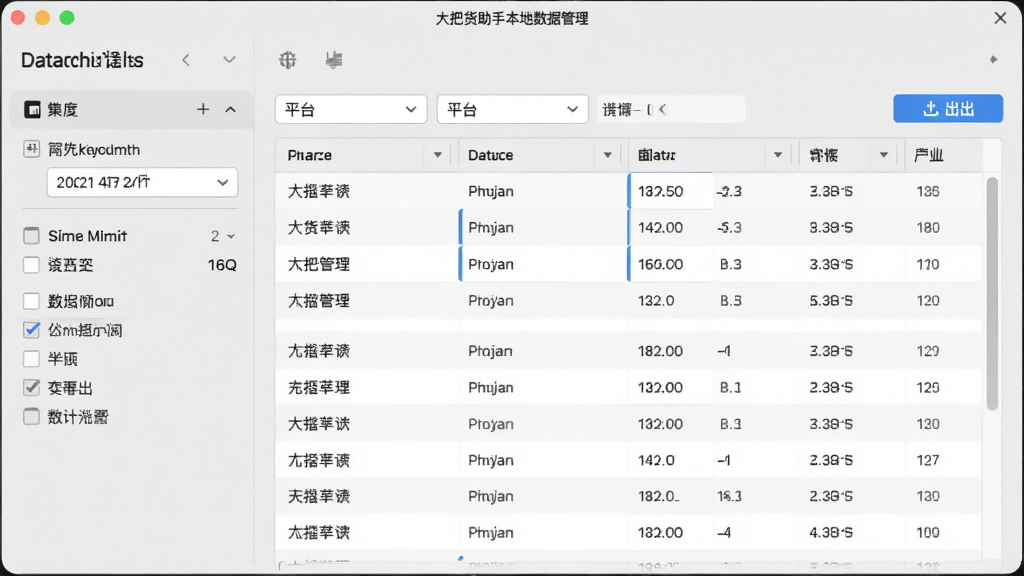
Task: Uncheck the gray checked 出 checkbox
Action: pyautogui.click(x=31, y=387)
